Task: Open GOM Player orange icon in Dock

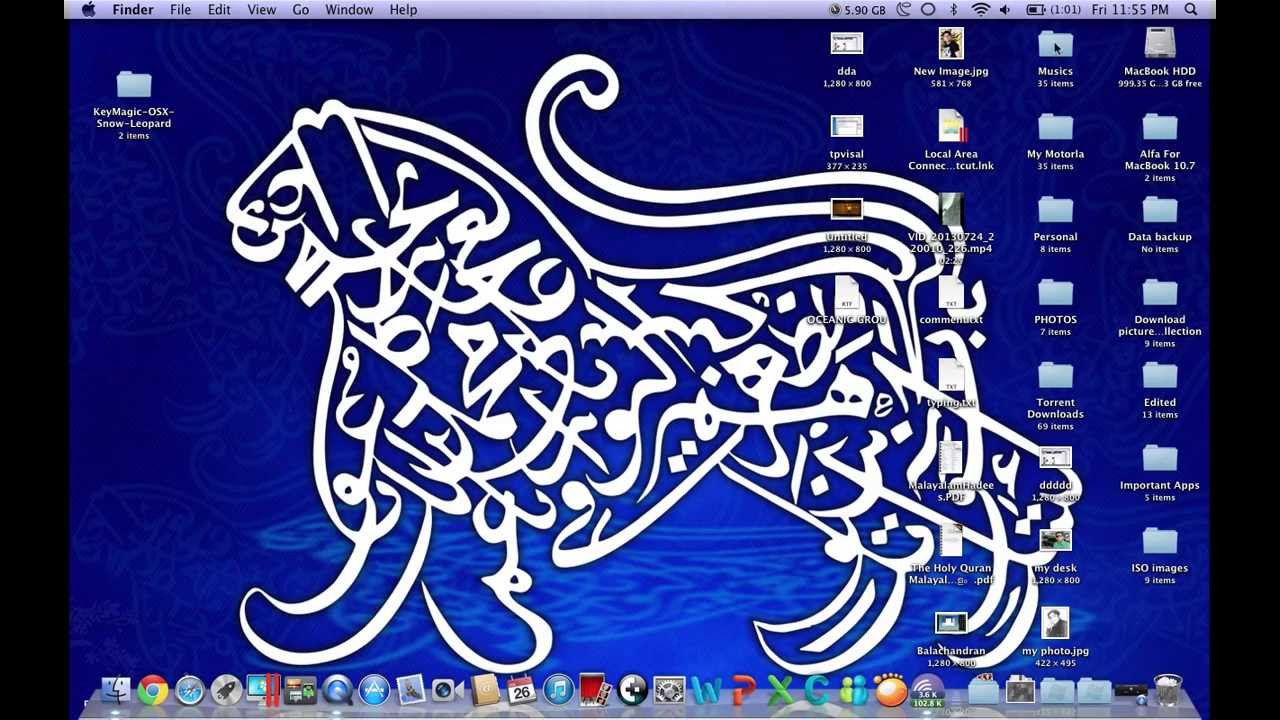Action: point(890,689)
